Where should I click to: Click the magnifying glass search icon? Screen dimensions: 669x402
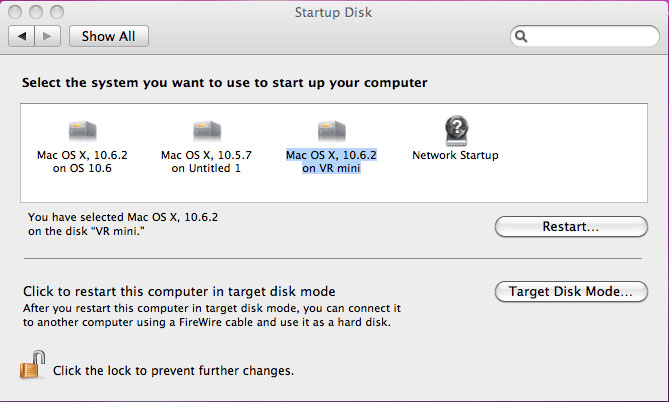tap(521, 36)
